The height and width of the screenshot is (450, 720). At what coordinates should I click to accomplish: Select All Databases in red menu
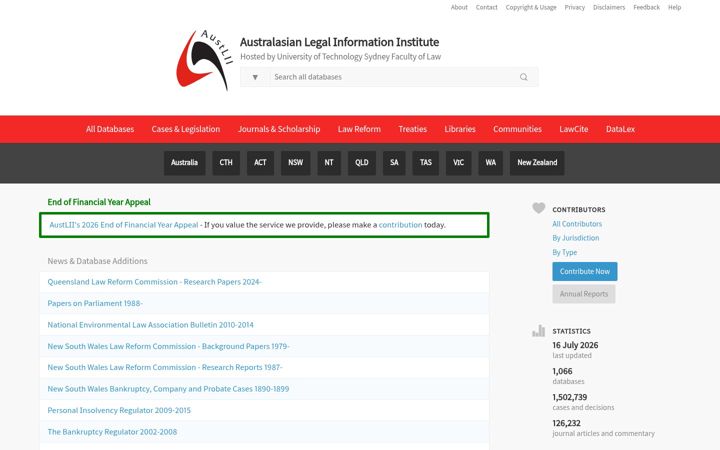click(x=110, y=129)
